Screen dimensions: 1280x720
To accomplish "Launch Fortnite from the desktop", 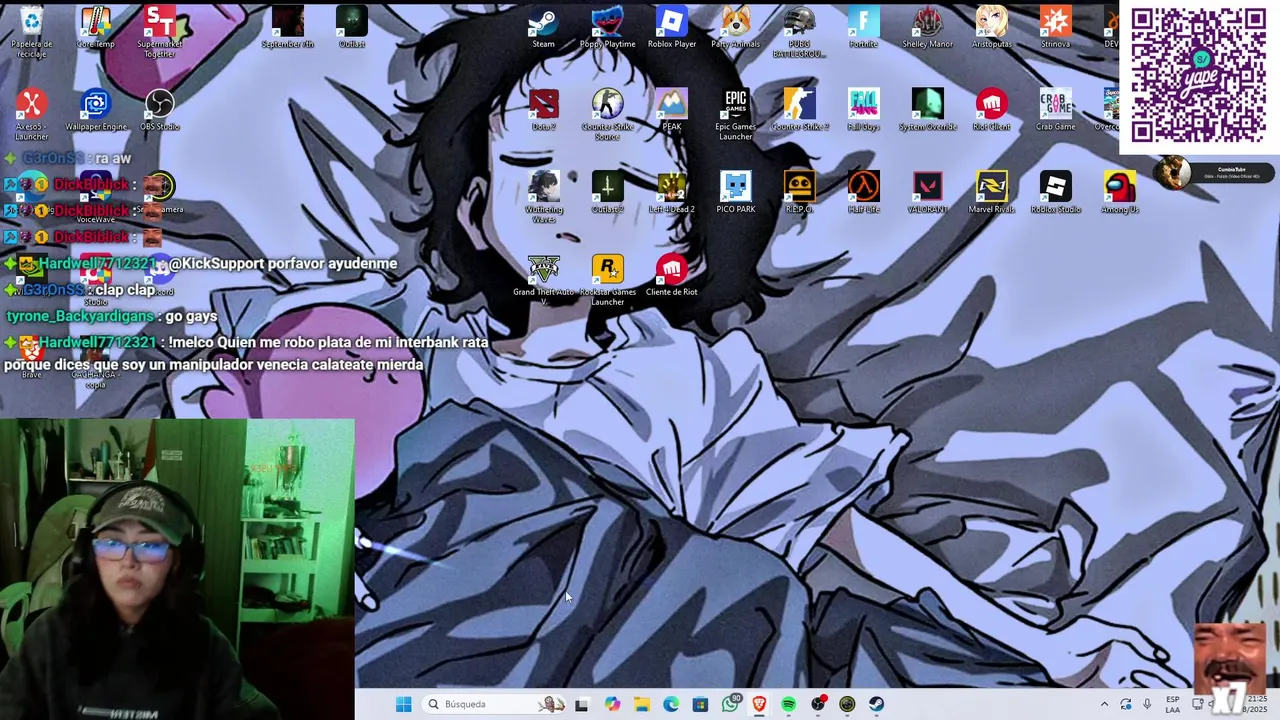I will pyautogui.click(x=863, y=27).
